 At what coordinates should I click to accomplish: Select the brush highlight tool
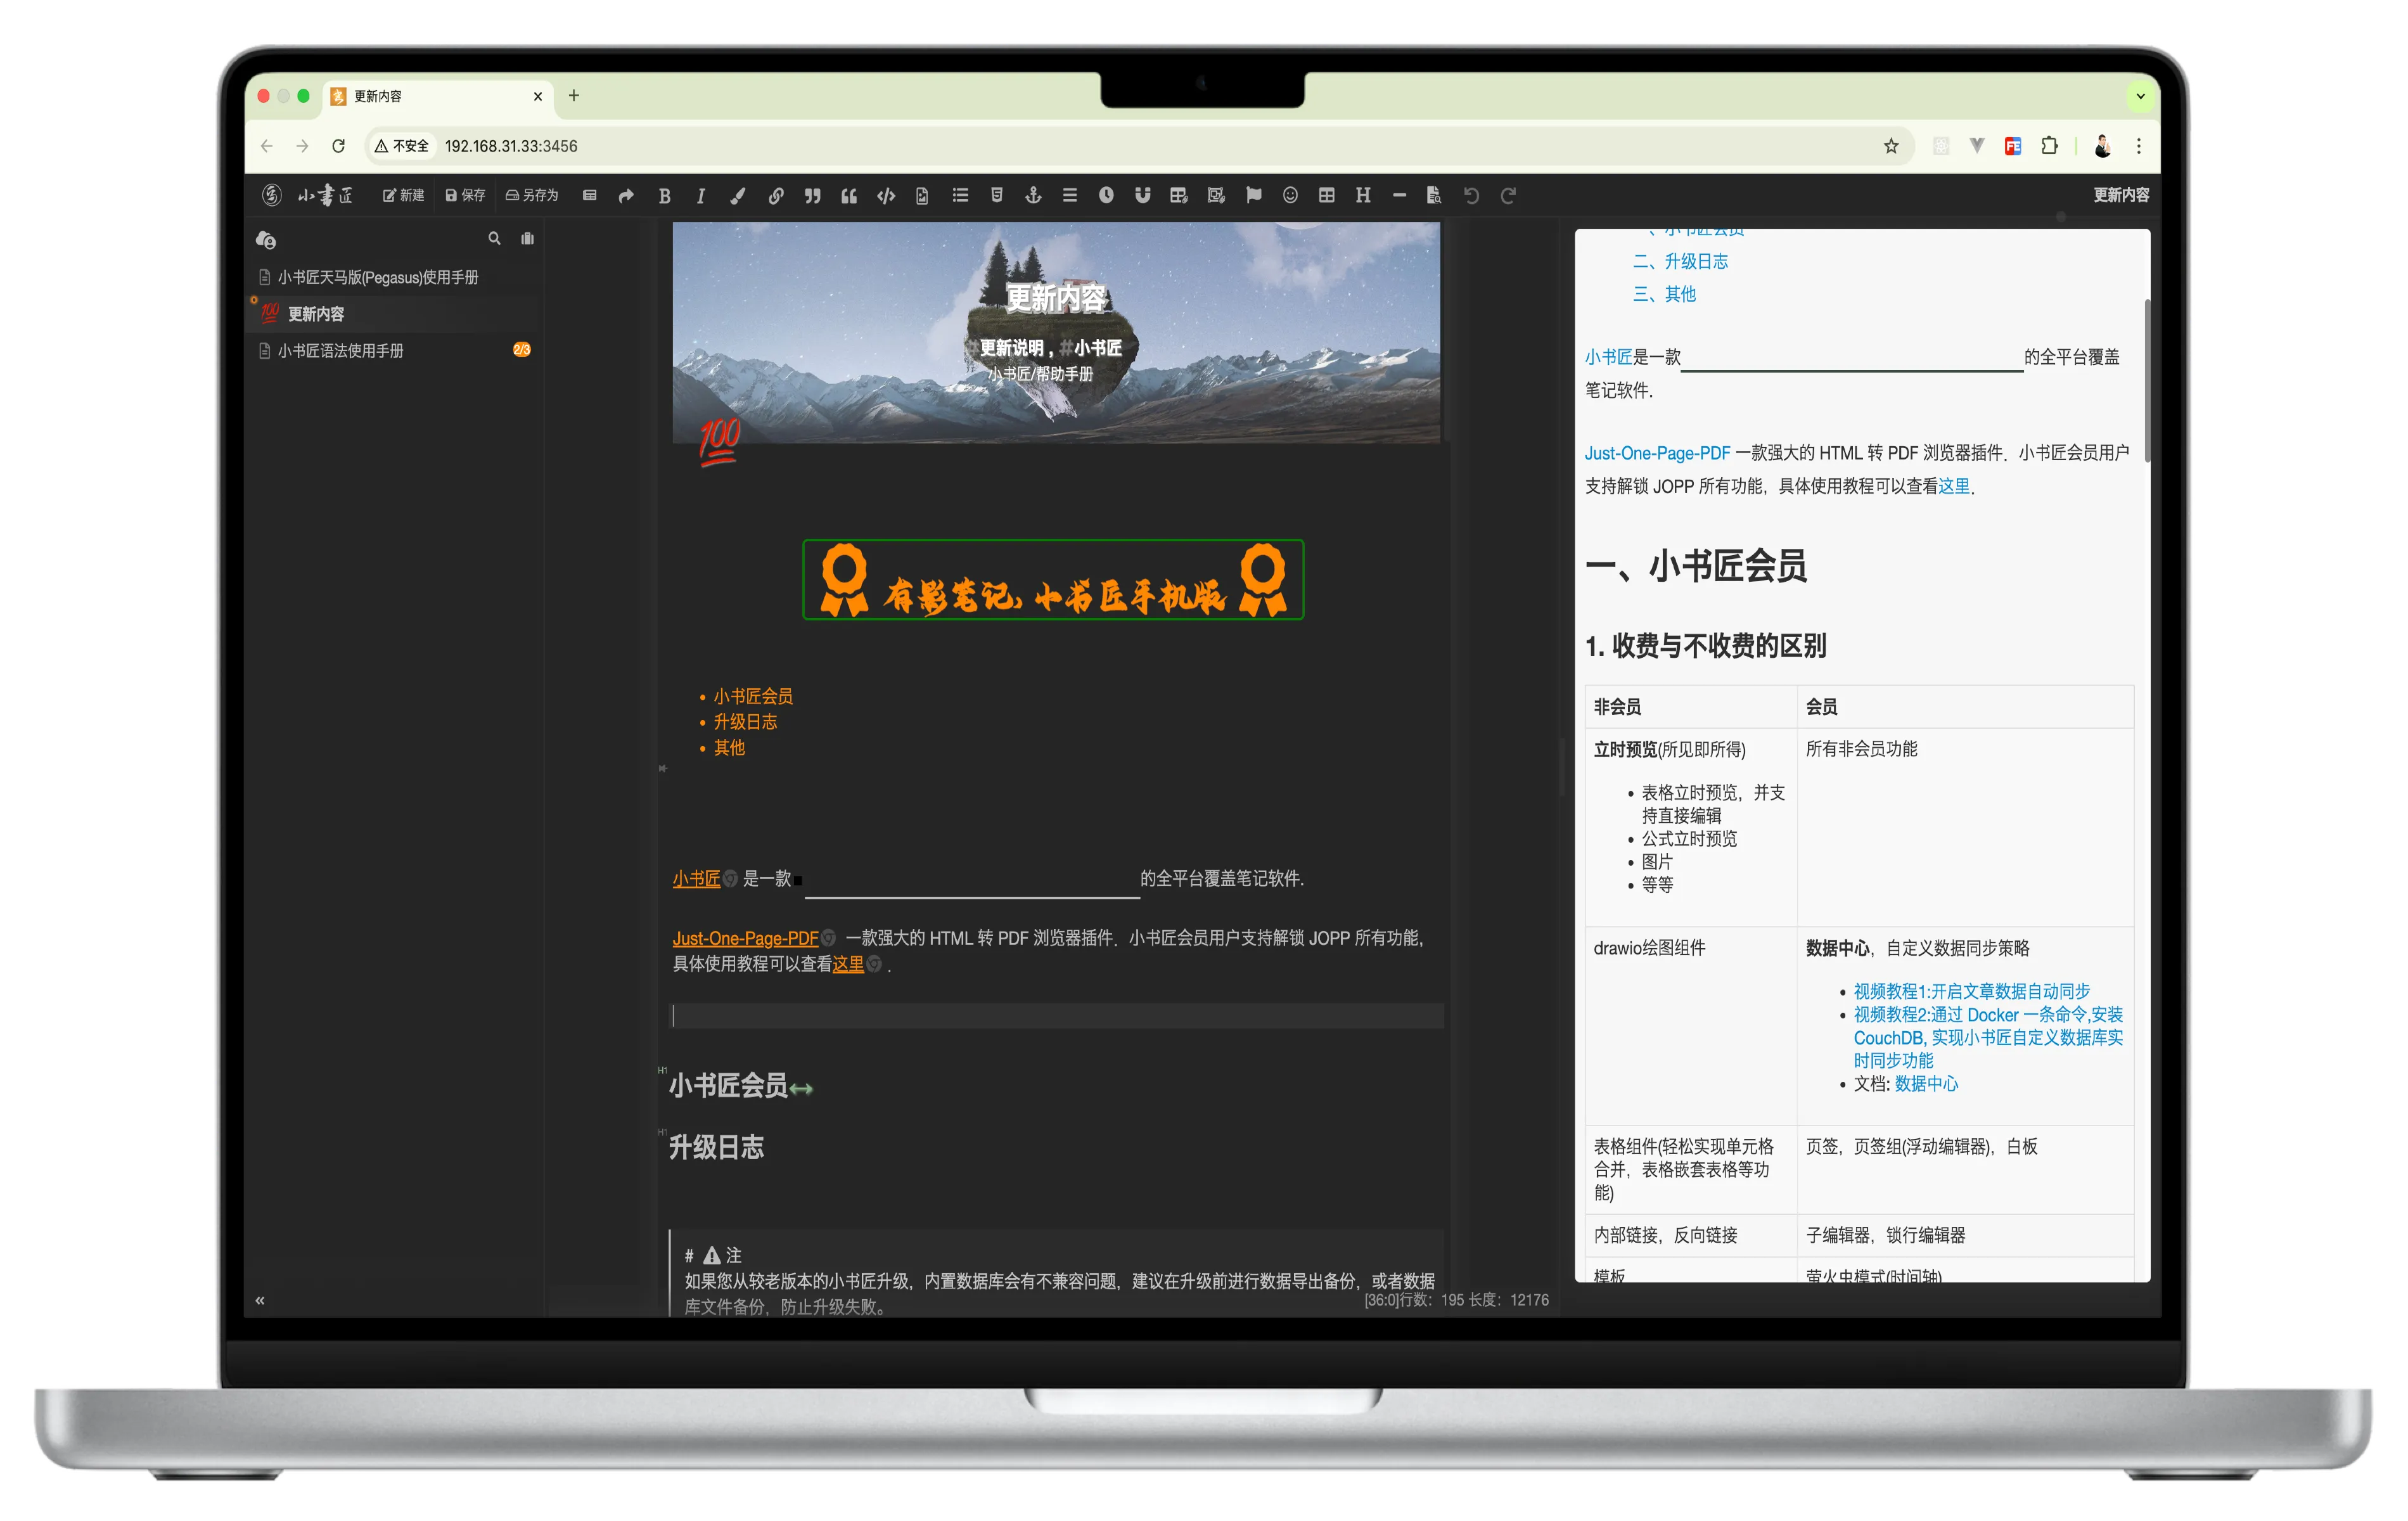tap(738, 196)
